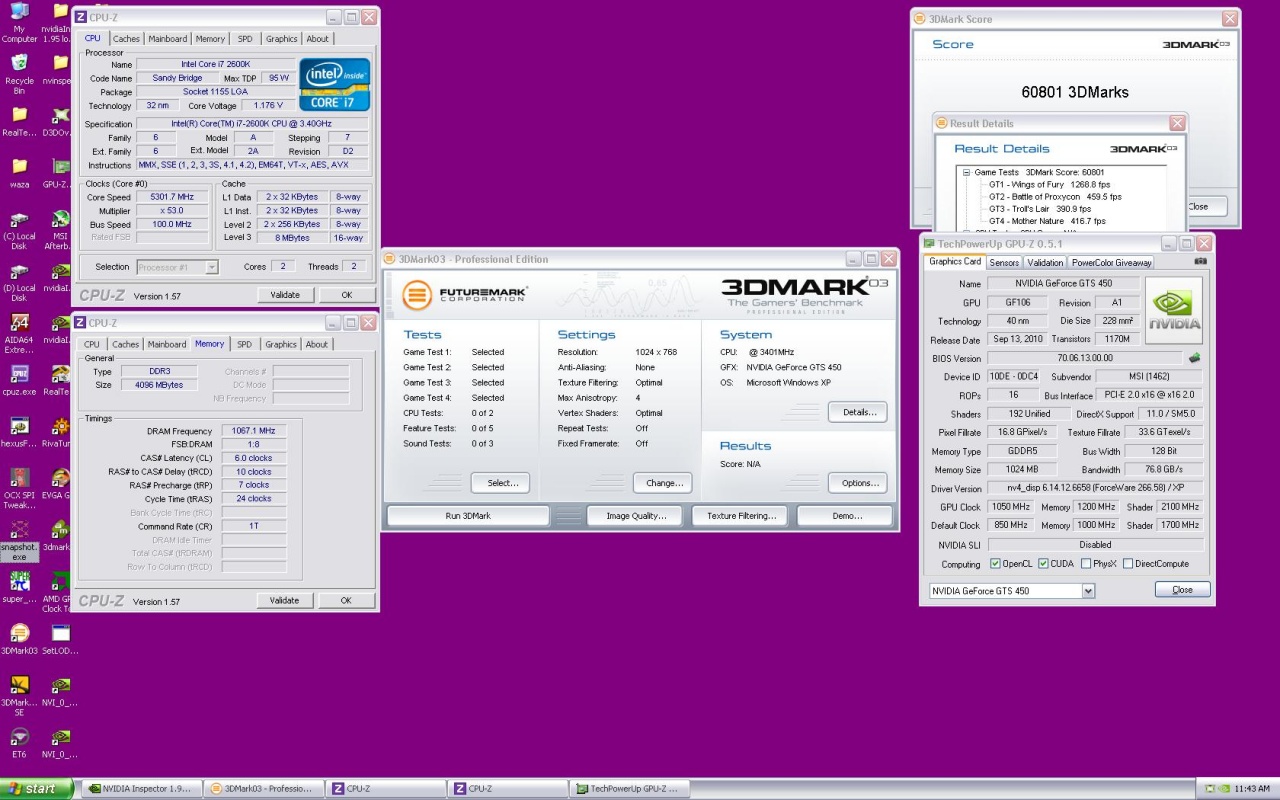This screenshot has height=800, width=1280.
Task: Toggle the OpenCL checkbox in GPU-Z
Action: click(995, 564)
